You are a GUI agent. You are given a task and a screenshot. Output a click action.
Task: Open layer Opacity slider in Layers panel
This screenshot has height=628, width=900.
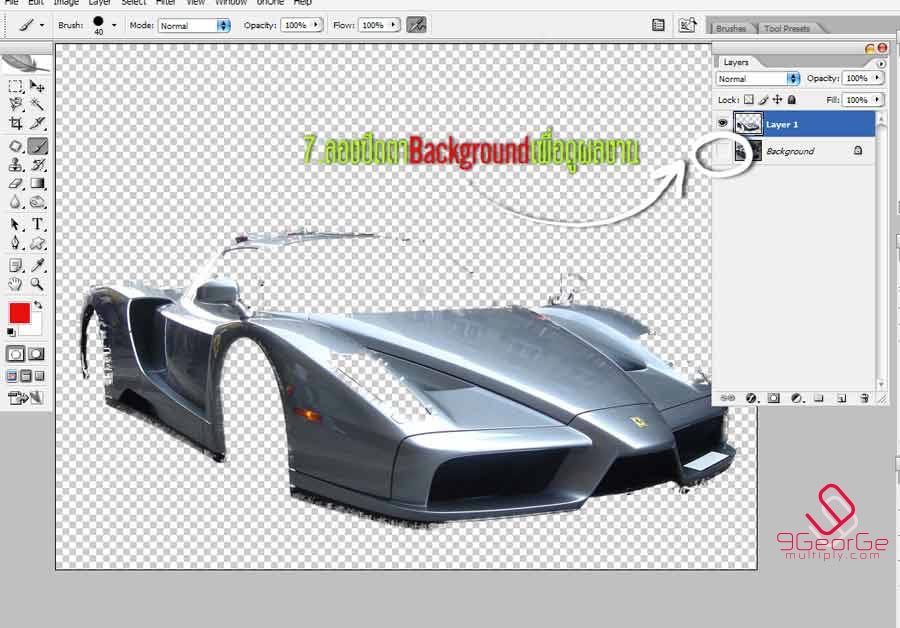(877, 77)
